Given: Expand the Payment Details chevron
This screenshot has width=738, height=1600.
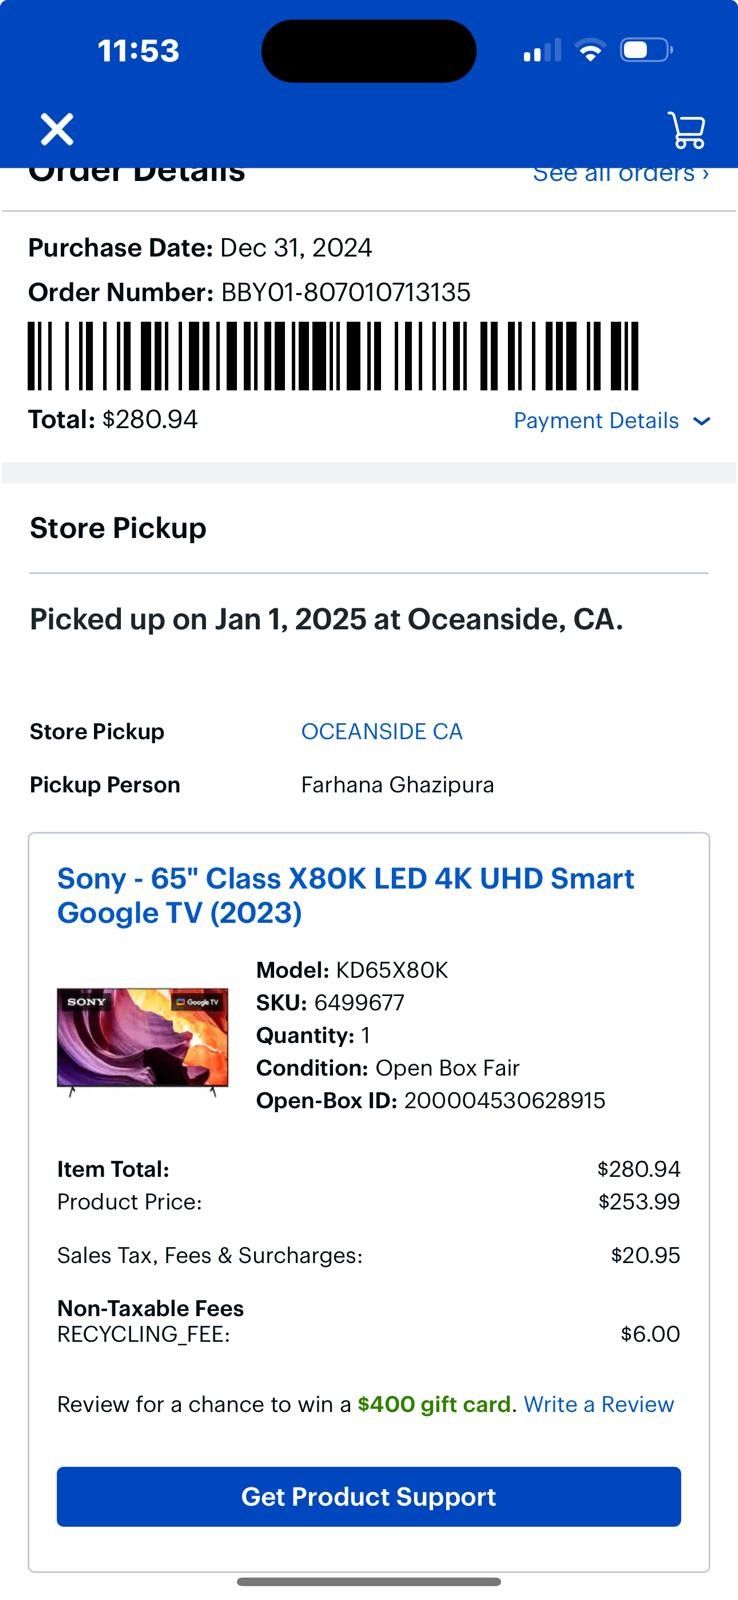Looking at the screenshot, I should [702, 421].
